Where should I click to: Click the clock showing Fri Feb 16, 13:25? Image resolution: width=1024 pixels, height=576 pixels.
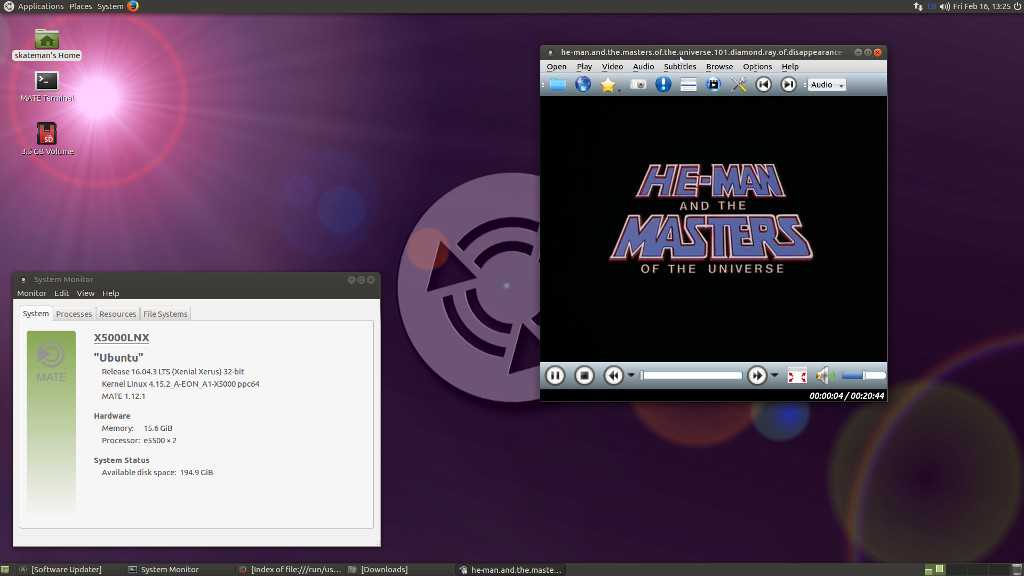(981, 7)
